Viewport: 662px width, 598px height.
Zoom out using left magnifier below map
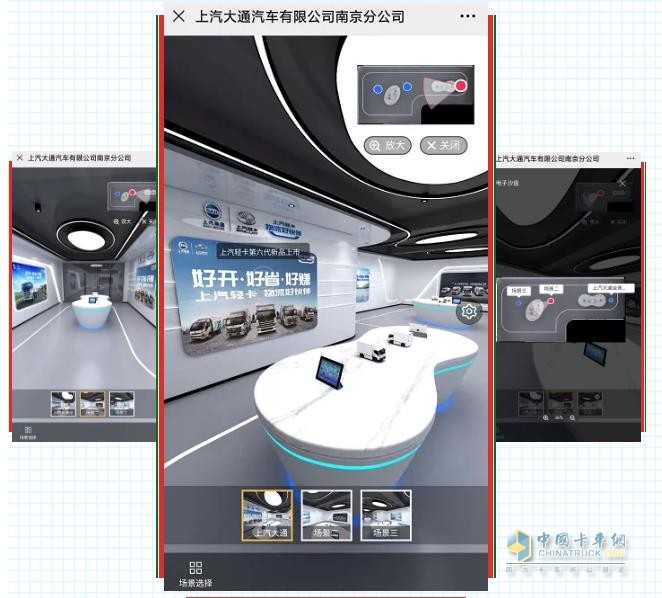(545, 418)
